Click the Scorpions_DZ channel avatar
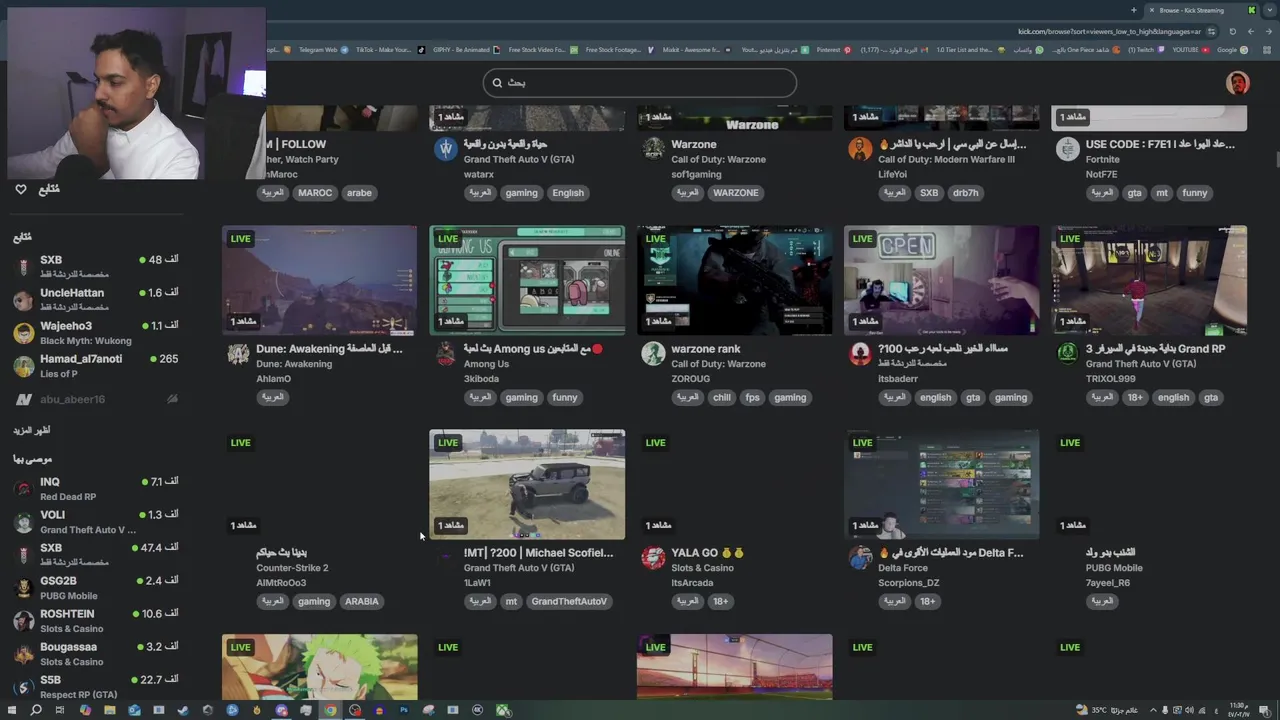Image resolution: width=1280 pixels, height=720 pixels. 860,558
